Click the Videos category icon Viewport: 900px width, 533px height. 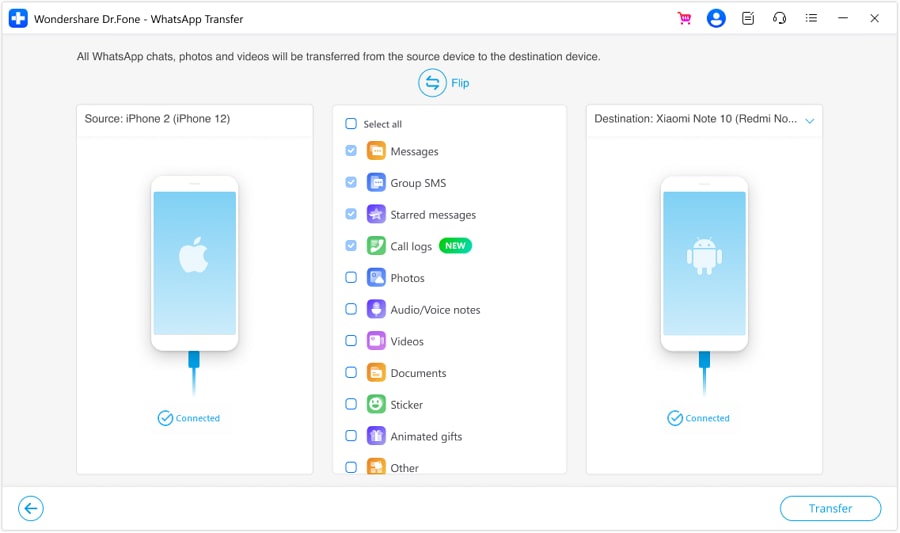pos(376,341)
